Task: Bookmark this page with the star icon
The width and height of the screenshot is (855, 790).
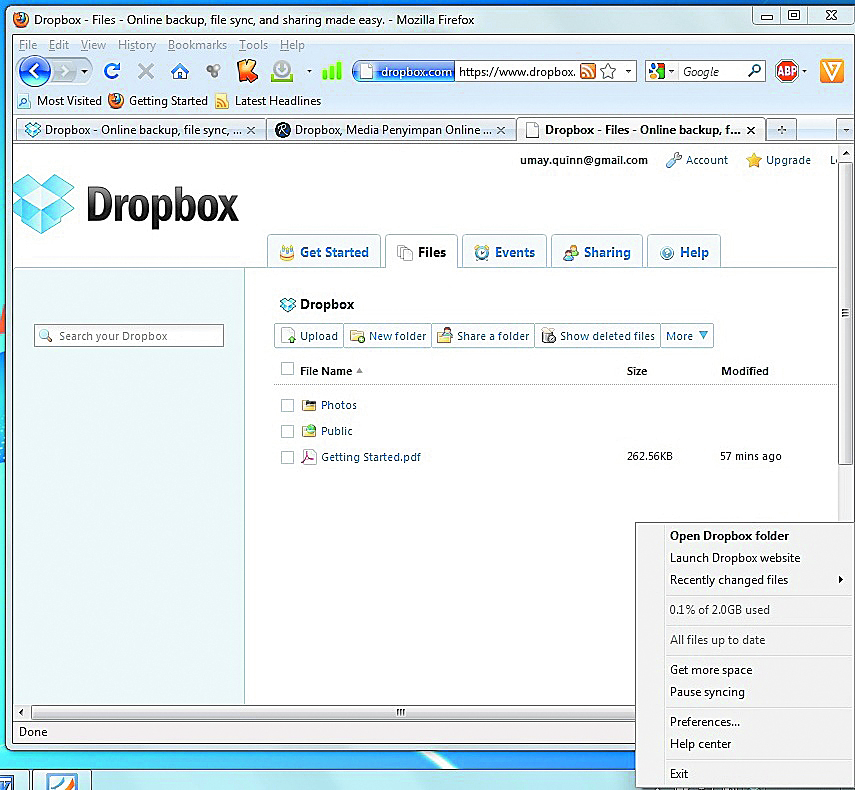Action: pos(608,71)
